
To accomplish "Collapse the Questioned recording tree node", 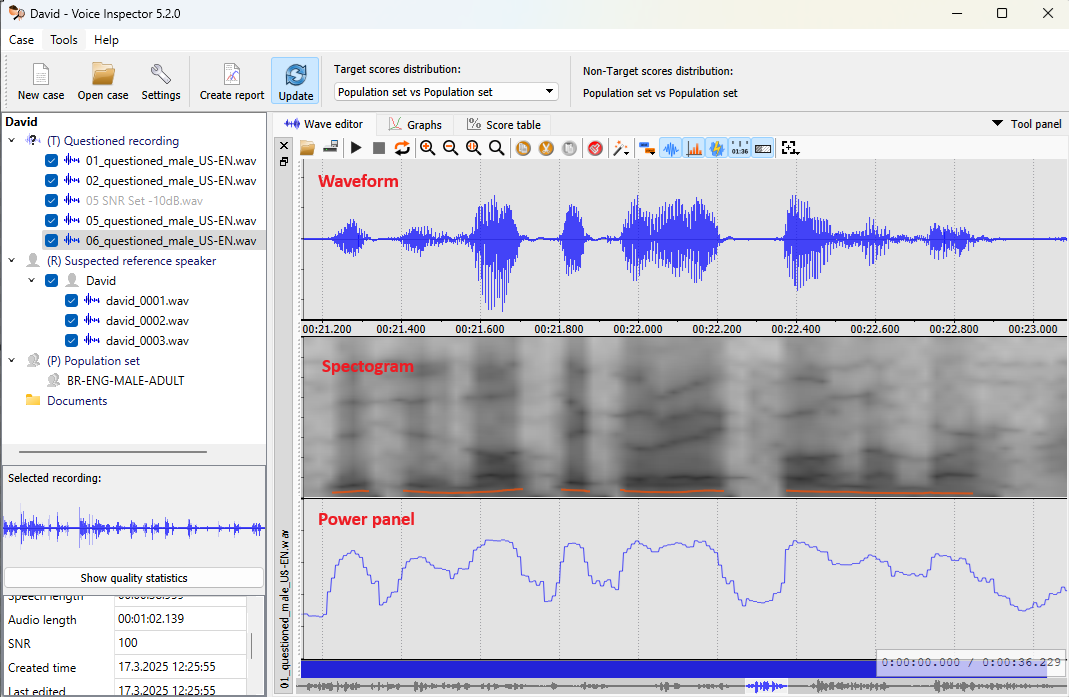I will 12,140.
